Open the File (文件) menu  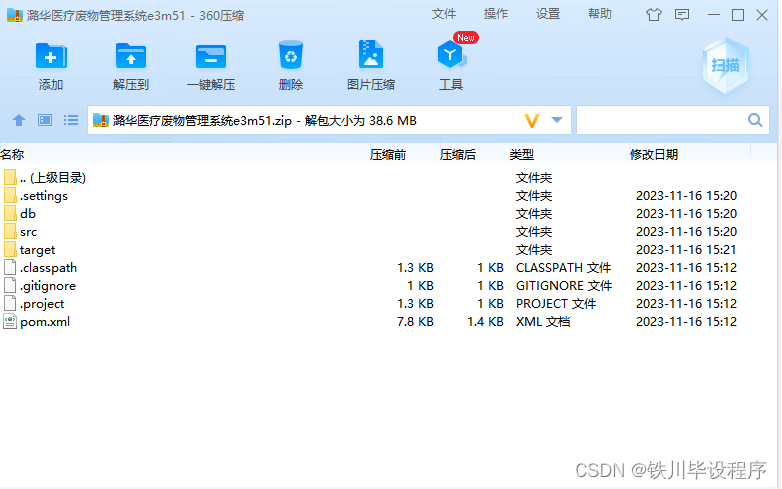[444, 14]
